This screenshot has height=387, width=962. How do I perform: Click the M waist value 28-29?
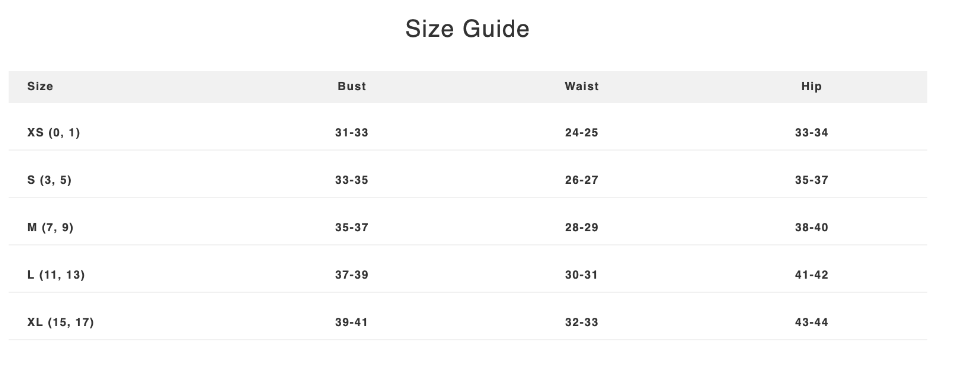pos(582,228)
